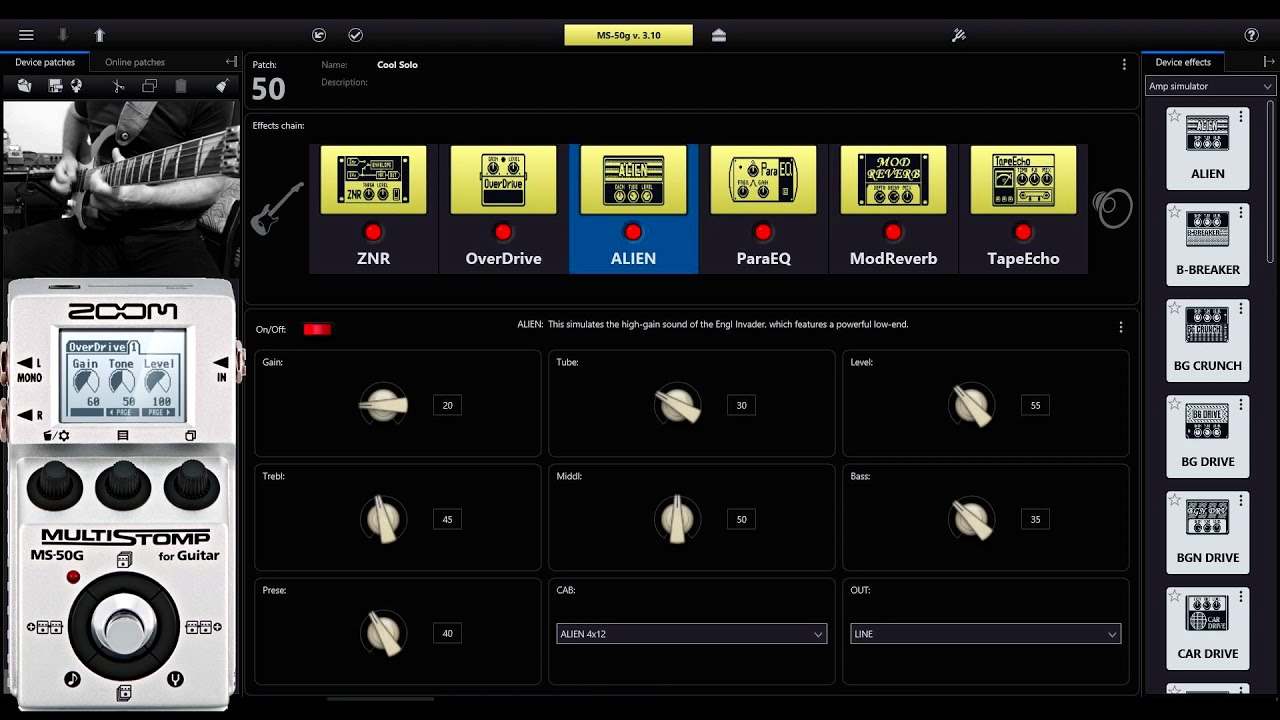Click the checkmark confirm icon

(x=355, y=35)
